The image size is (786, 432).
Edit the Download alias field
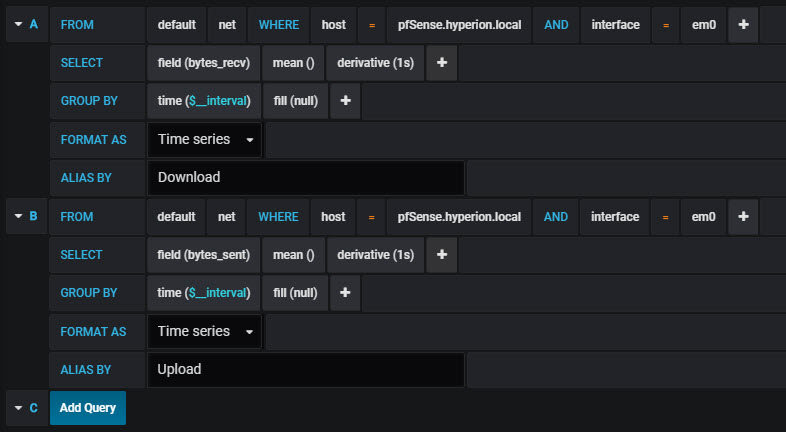coord(306,177)
